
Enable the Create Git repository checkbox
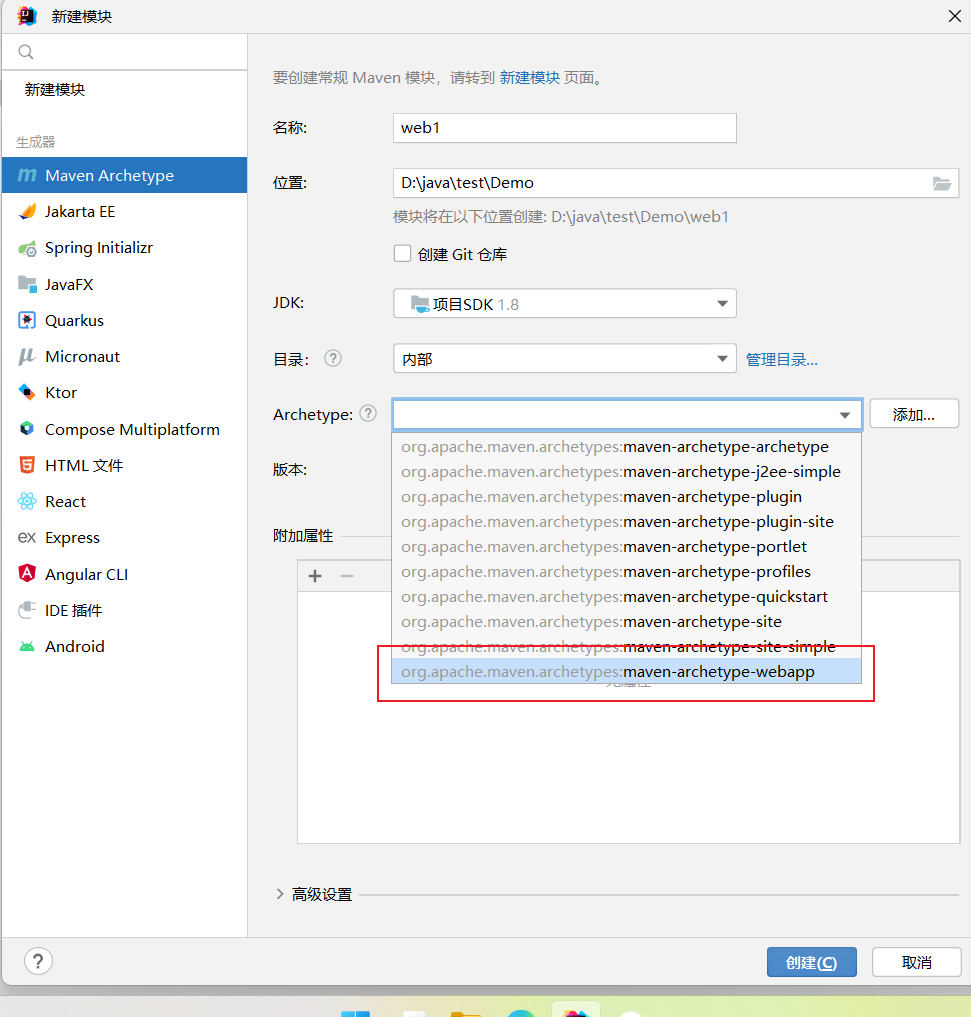coord(403,254)
